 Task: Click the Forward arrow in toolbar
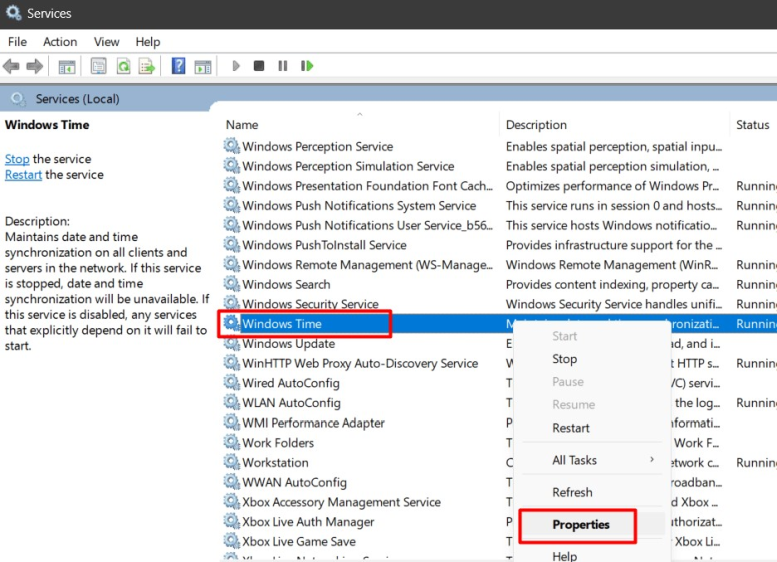[34, 66]
